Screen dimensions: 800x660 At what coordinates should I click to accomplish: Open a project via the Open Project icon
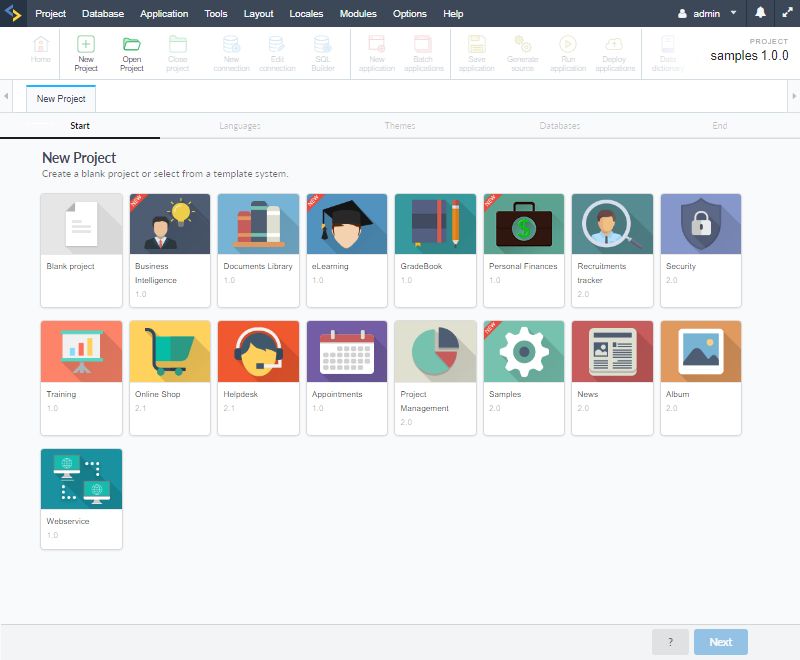tap(131, 52)
